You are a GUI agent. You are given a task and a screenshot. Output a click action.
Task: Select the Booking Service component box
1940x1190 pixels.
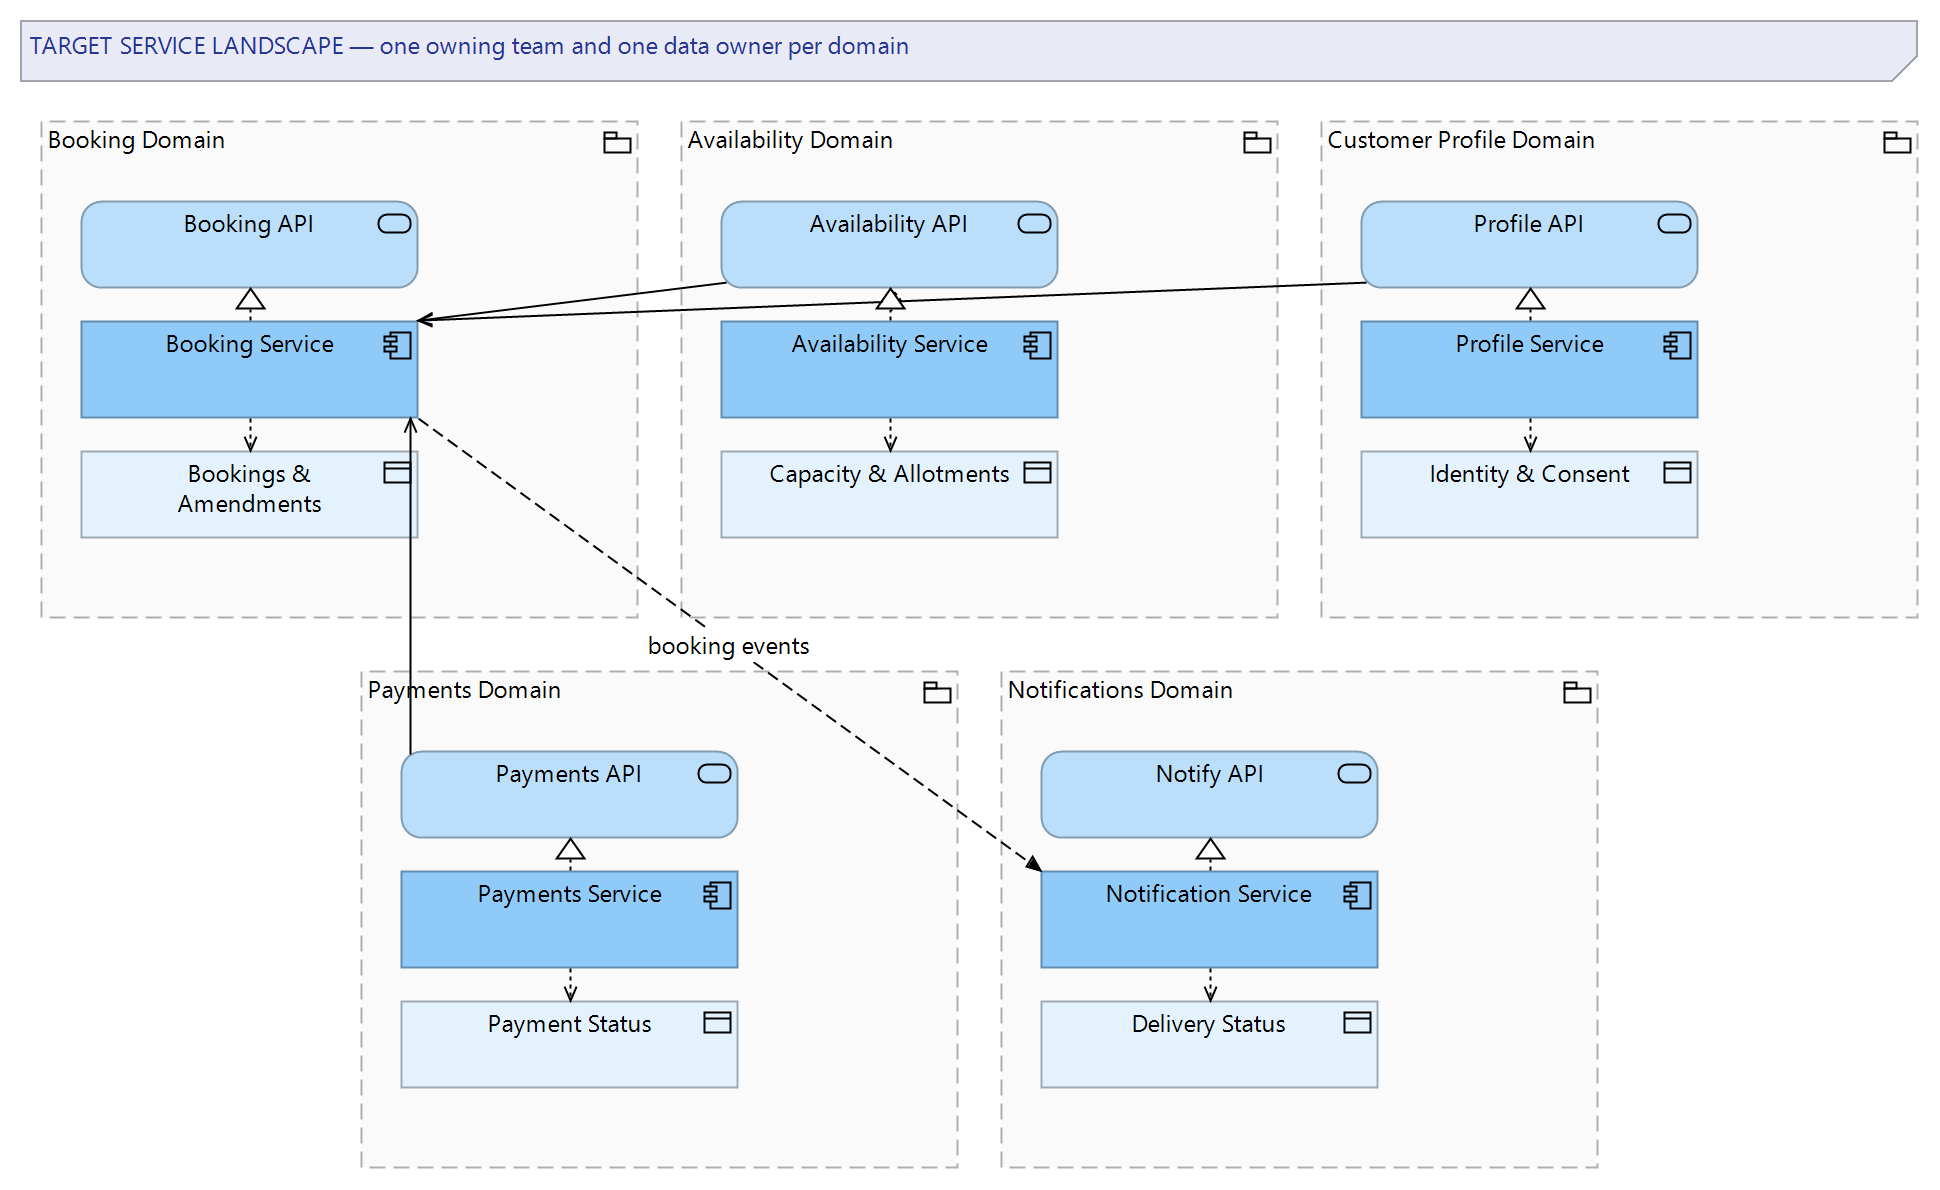pyautogui.click(x=249, y=369)
